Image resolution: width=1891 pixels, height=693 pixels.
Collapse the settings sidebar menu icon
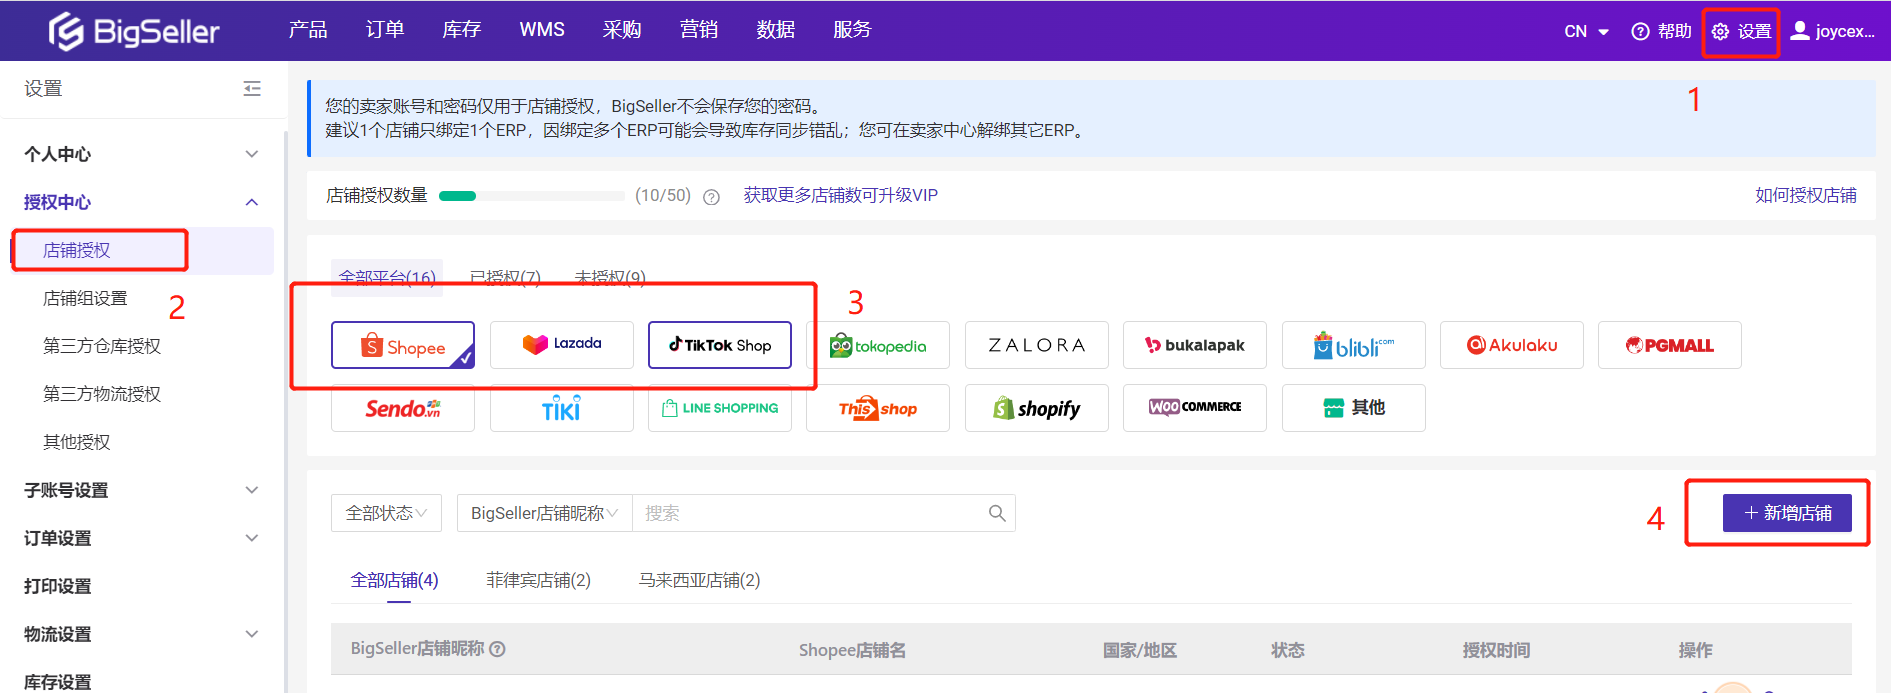252,89
